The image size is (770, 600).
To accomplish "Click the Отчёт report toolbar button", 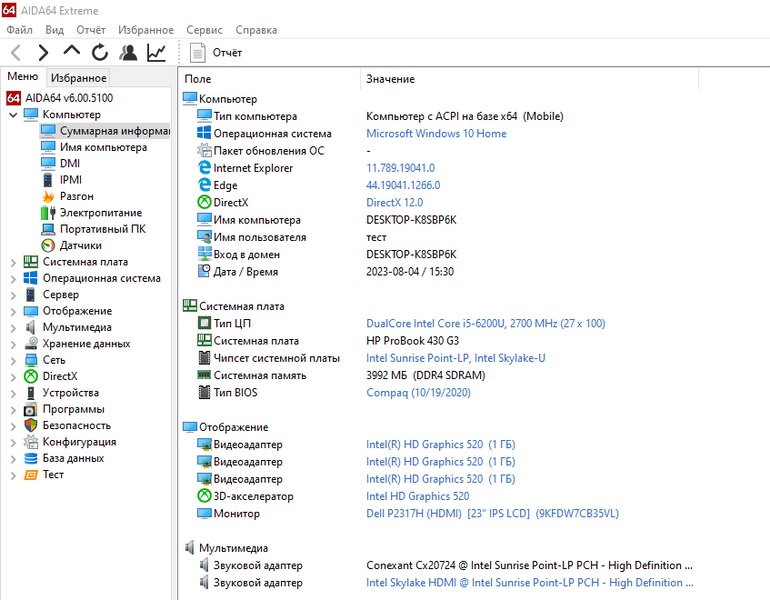I will pyautogui.click(x=216, y=53).
